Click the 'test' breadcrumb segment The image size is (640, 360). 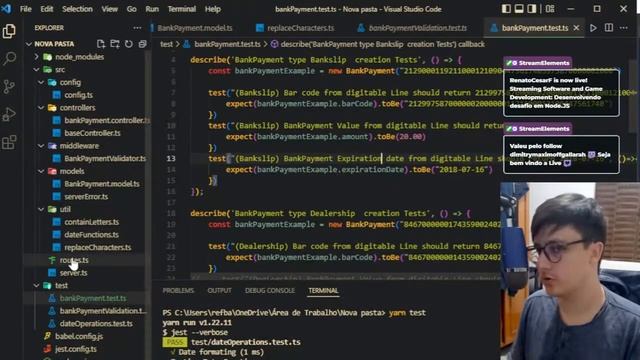(x=166, y=44)
